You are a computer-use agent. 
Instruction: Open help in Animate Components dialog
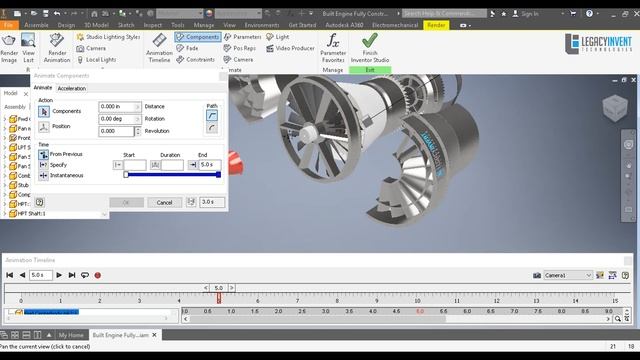pyautogui.click(x=39, y=202)
